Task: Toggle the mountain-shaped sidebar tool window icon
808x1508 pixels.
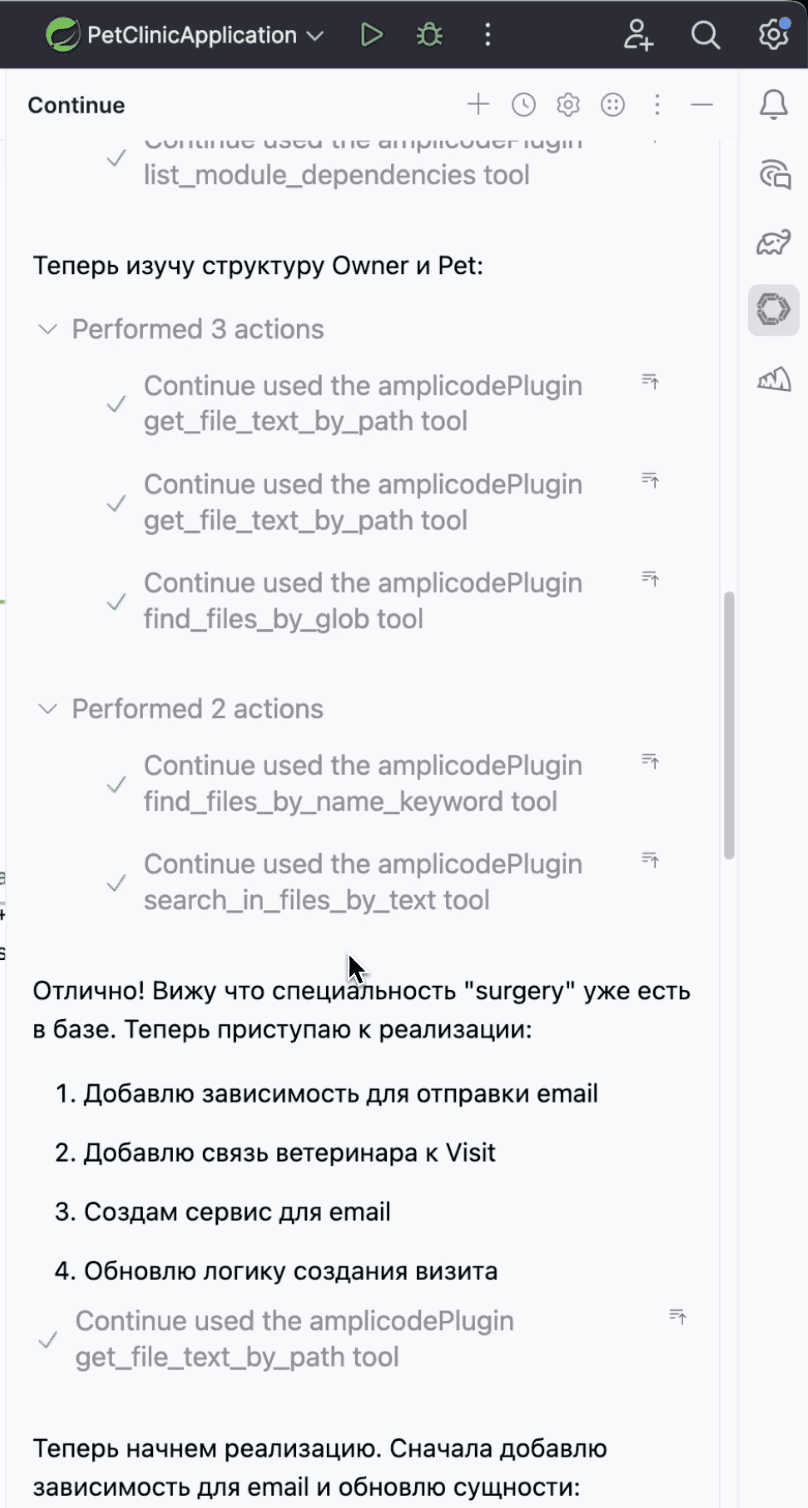Action: pyautogui.click(x=774, y=380)
